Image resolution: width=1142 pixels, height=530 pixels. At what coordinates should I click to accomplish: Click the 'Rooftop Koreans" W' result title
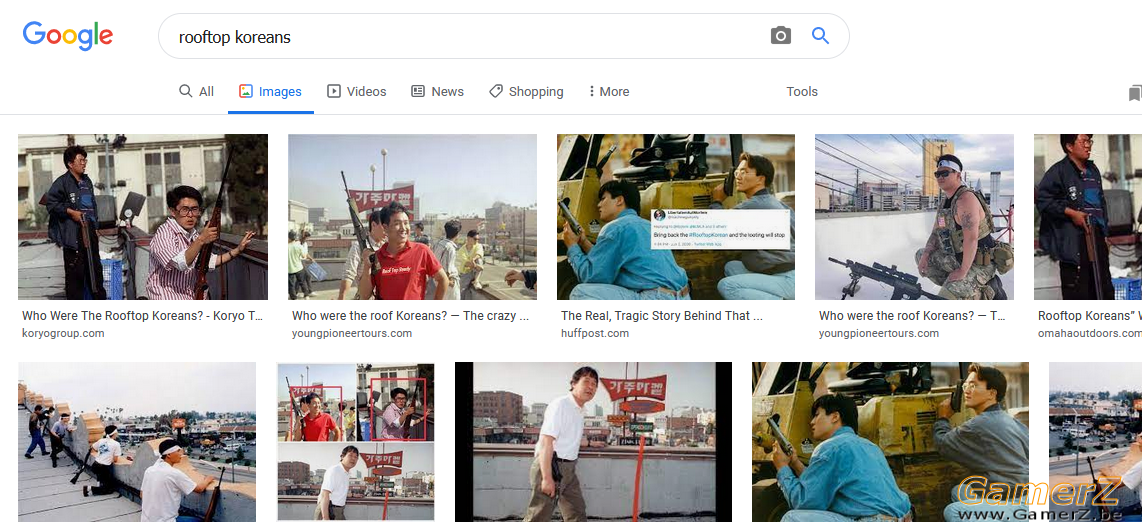[x=1090, y=316]
